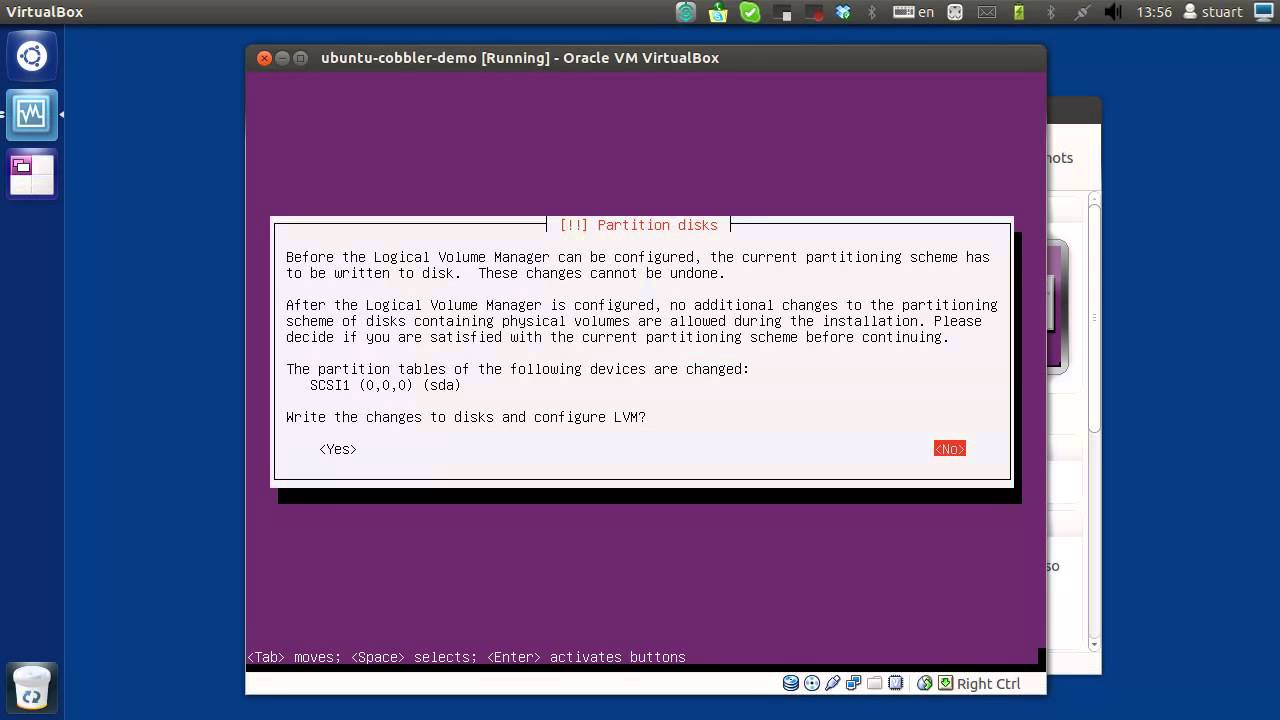Open the messaging envelope indicator
The image size is (1280, 720).
pyautogui.click(x=987, y=12)
